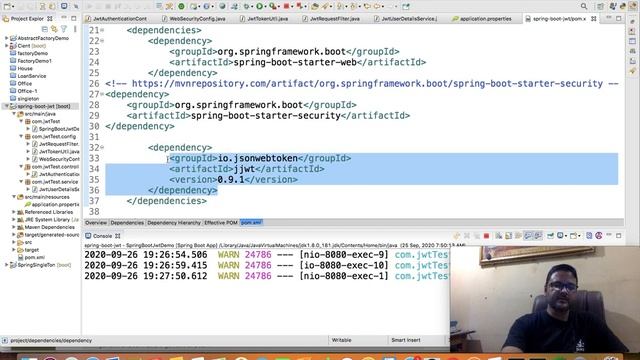640x360 pixels.
Task: Expand the Maven Dependencies node
Action: pos(14,227)
